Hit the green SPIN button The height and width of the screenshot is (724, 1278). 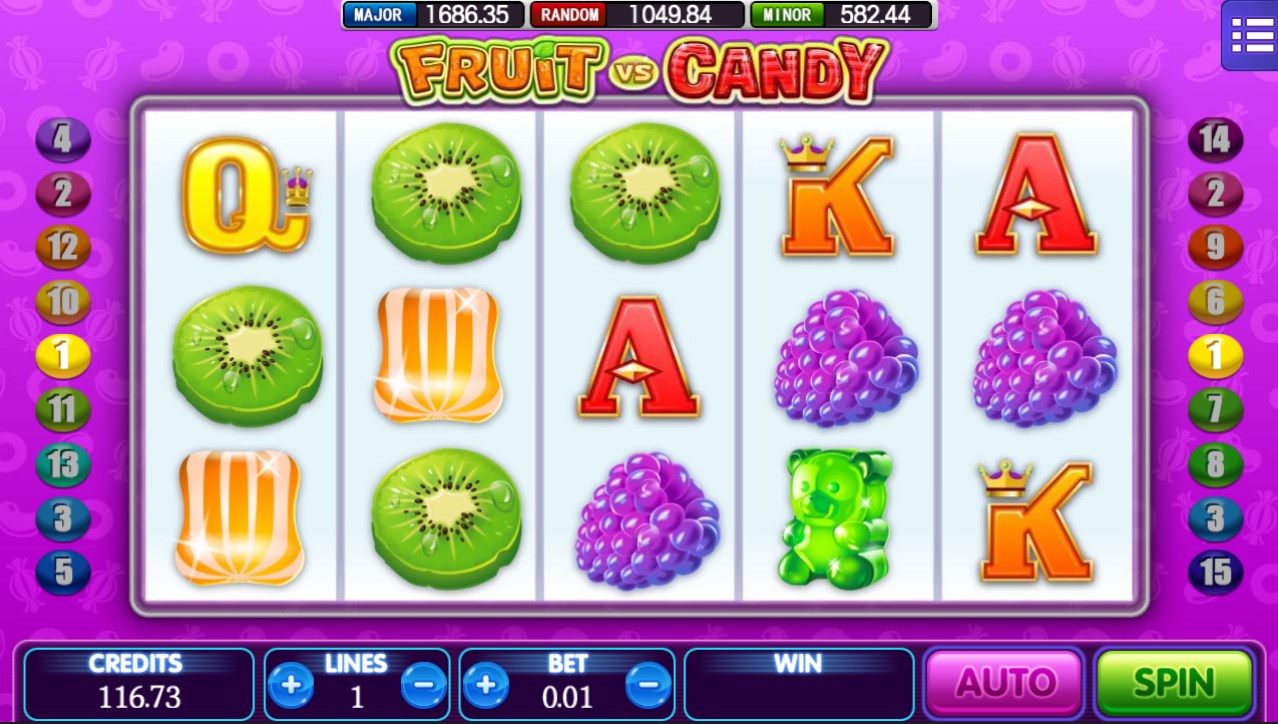pyautogui.click(x=1175, y=684)
